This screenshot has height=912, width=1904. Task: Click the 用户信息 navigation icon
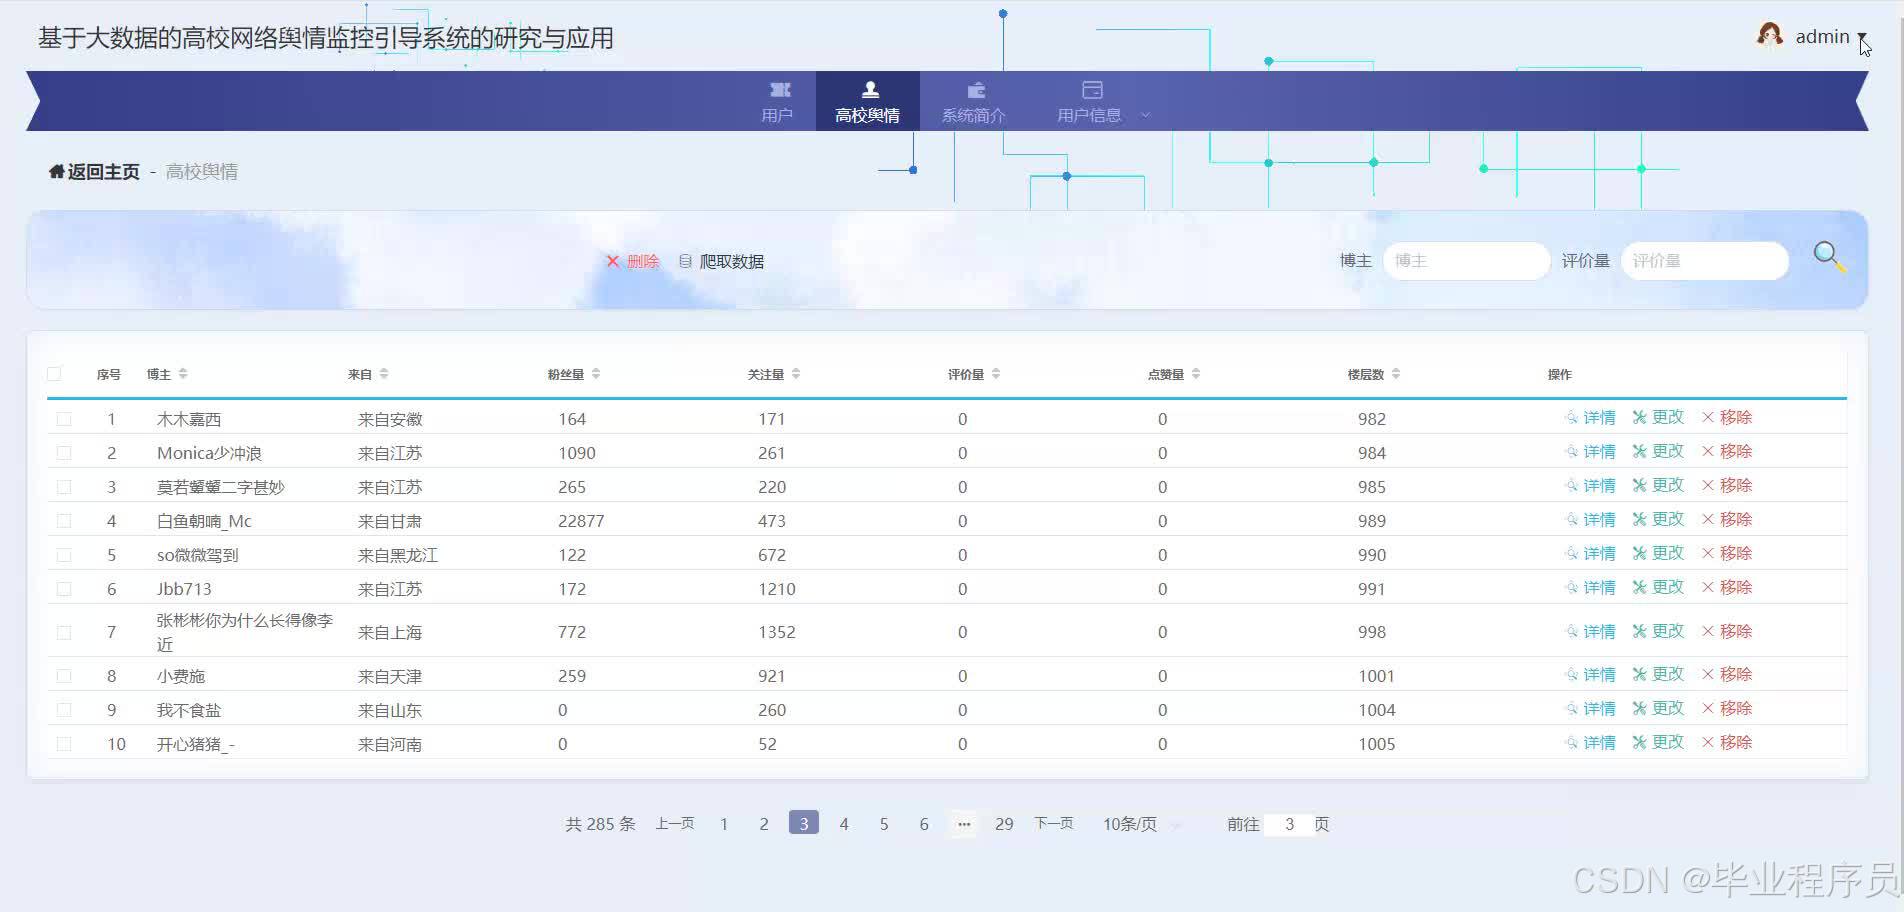pos(1091,88)
